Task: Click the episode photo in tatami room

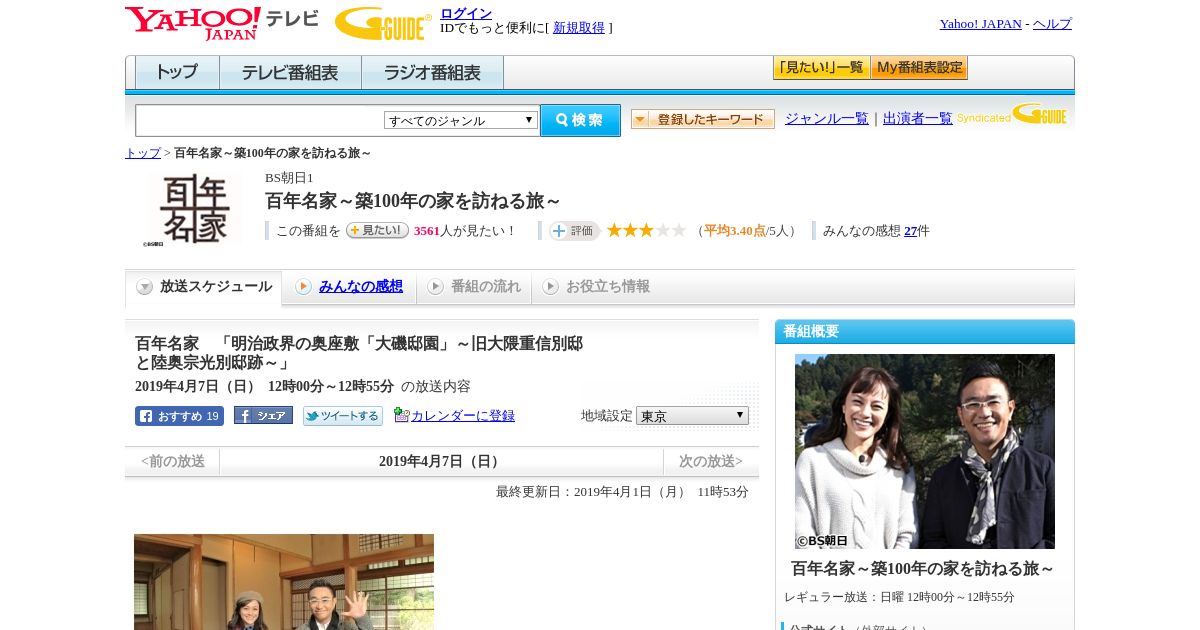Action: pyautogui.click(x=284, y=582)
